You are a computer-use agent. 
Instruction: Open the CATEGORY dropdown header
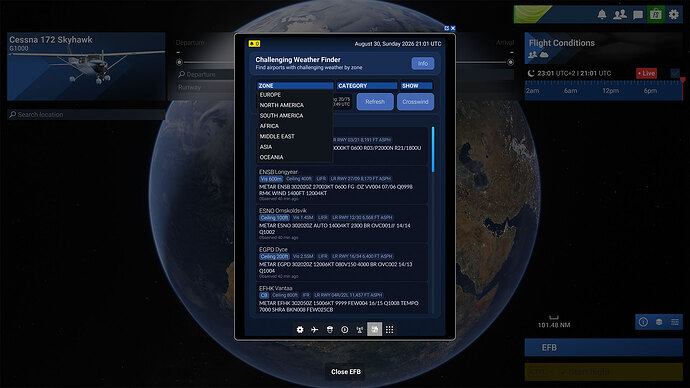(367, 86)
